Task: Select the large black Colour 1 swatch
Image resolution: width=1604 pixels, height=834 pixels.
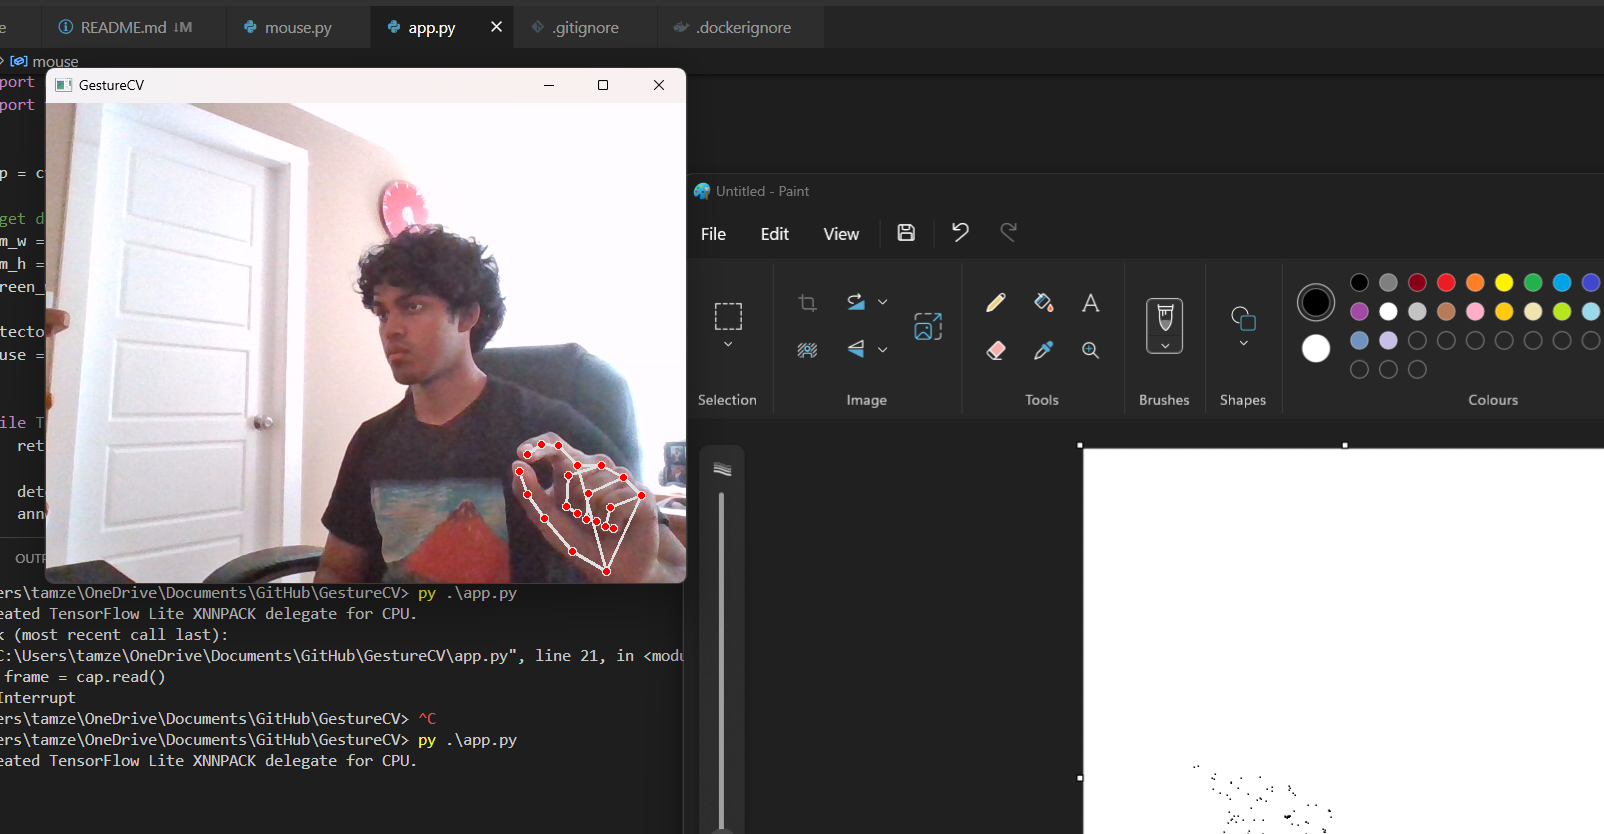Action: pos(1316,302)
